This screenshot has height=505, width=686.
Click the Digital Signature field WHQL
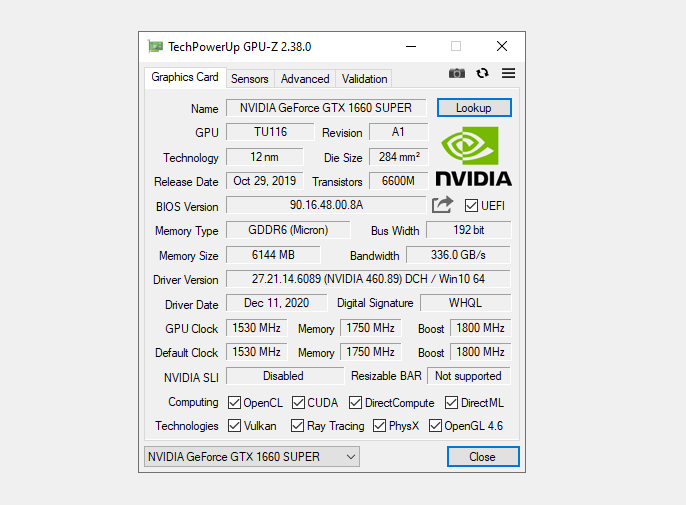click(466, 303)
